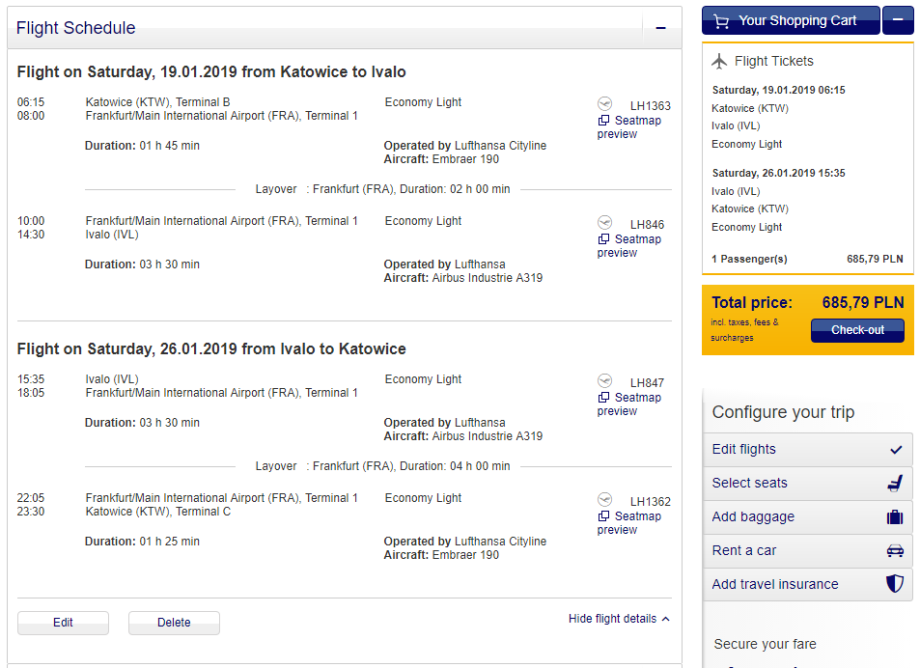This screenshot has height=668, width=920.
Task: Click the Edit button below flight schedule
Action: click(x=63, y=623)
